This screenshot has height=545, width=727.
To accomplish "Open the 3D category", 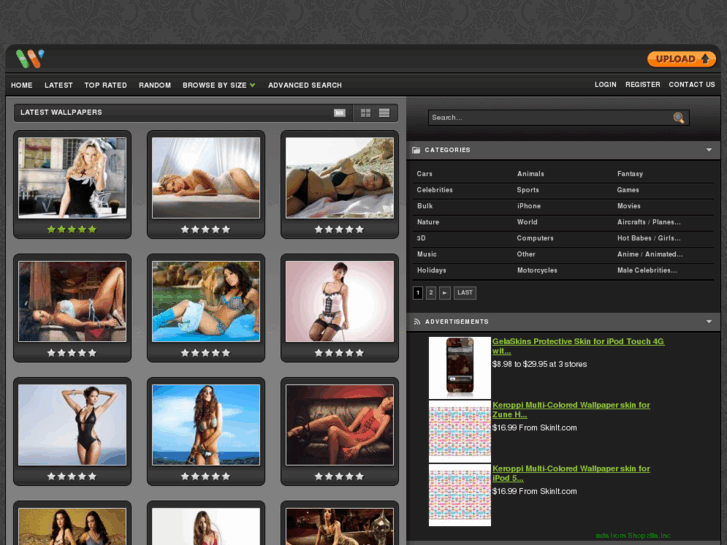I will click(421, 238).
